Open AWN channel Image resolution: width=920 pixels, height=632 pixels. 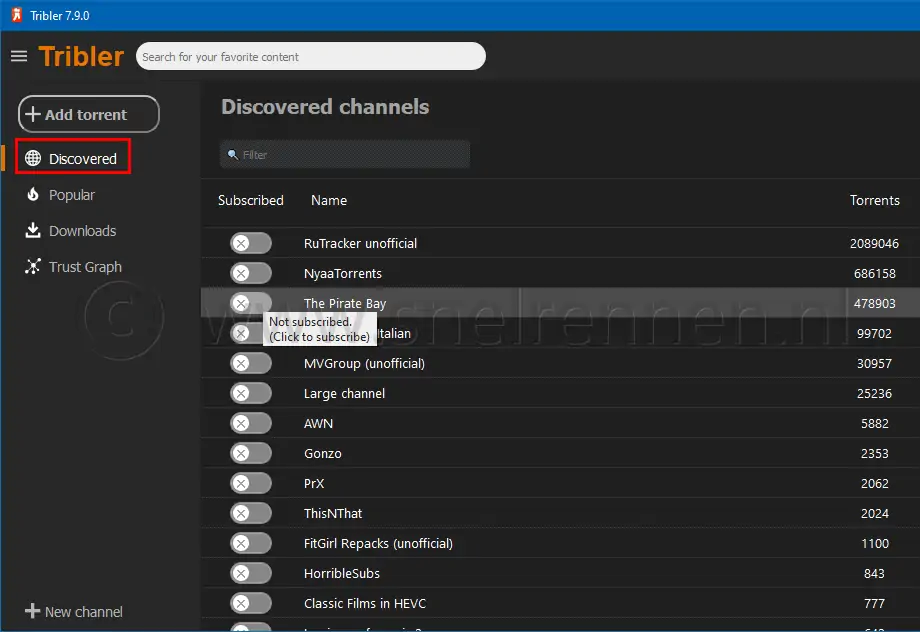pyautogui.click(x=319, y=424)
